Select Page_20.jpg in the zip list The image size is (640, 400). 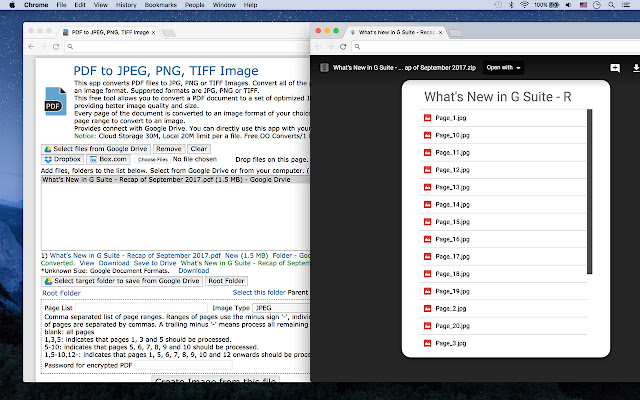tap(503, 326)
